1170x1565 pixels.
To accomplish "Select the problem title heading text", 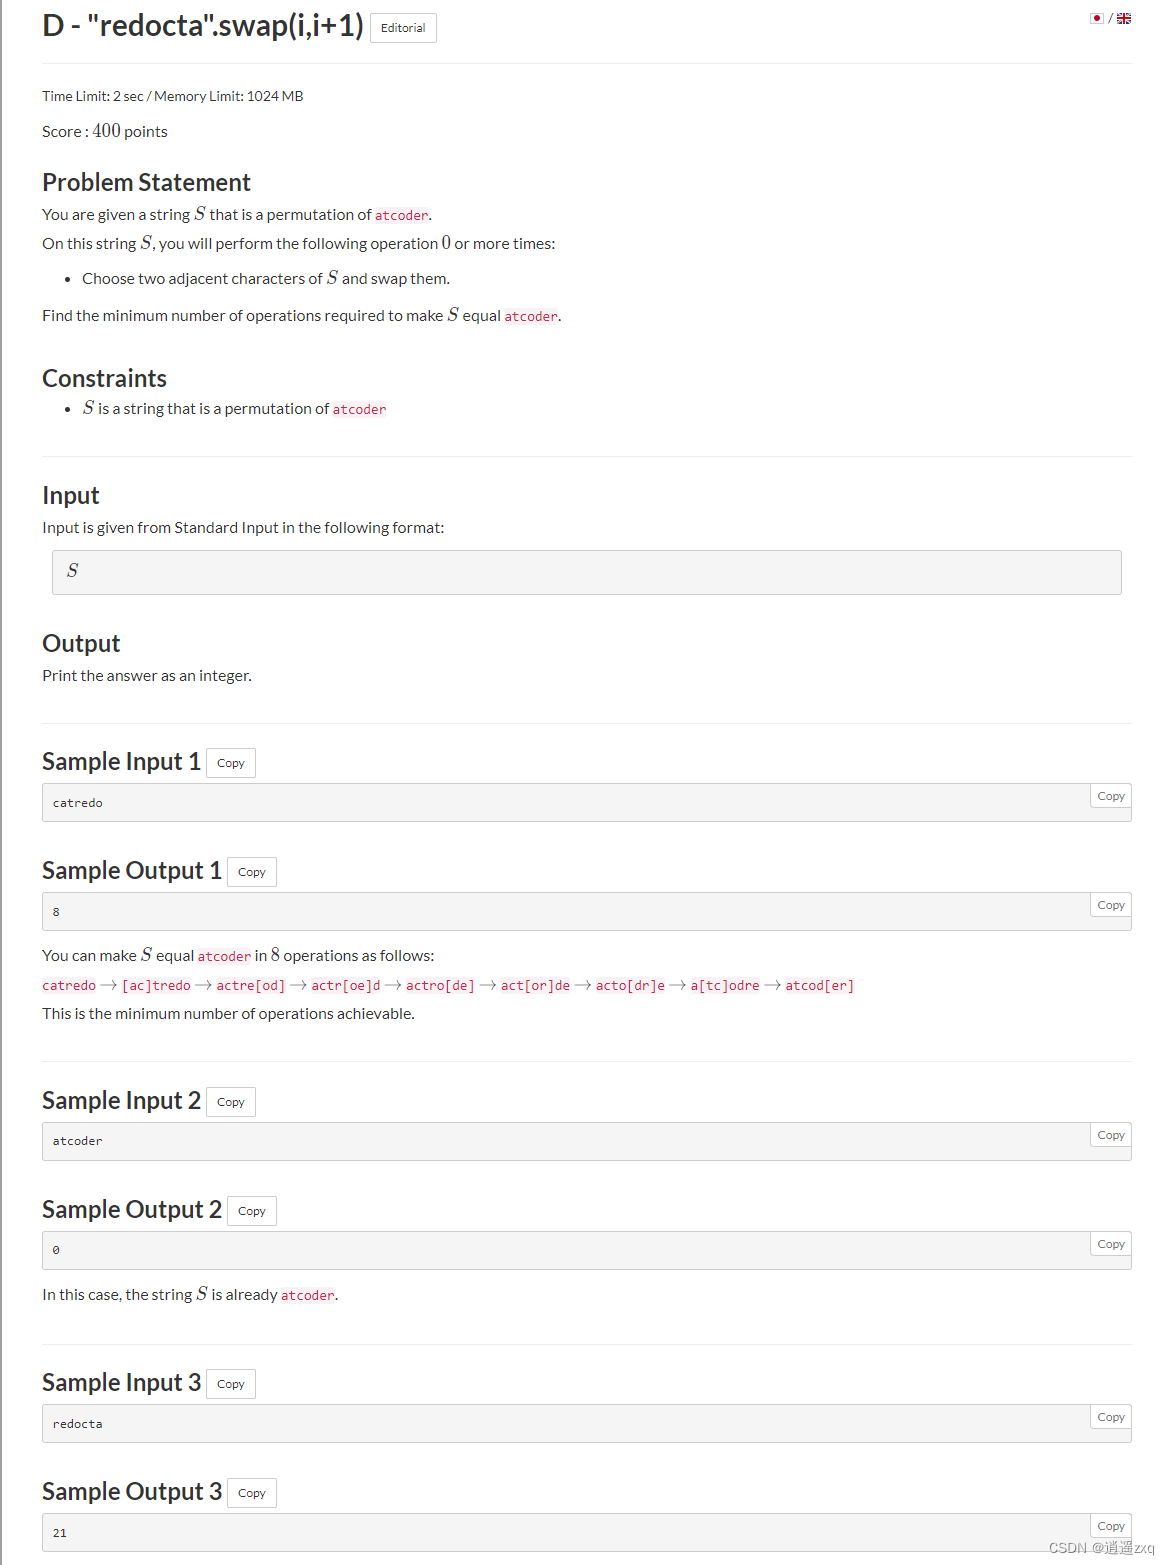I will pyautogui.click(x=203, y=26).
